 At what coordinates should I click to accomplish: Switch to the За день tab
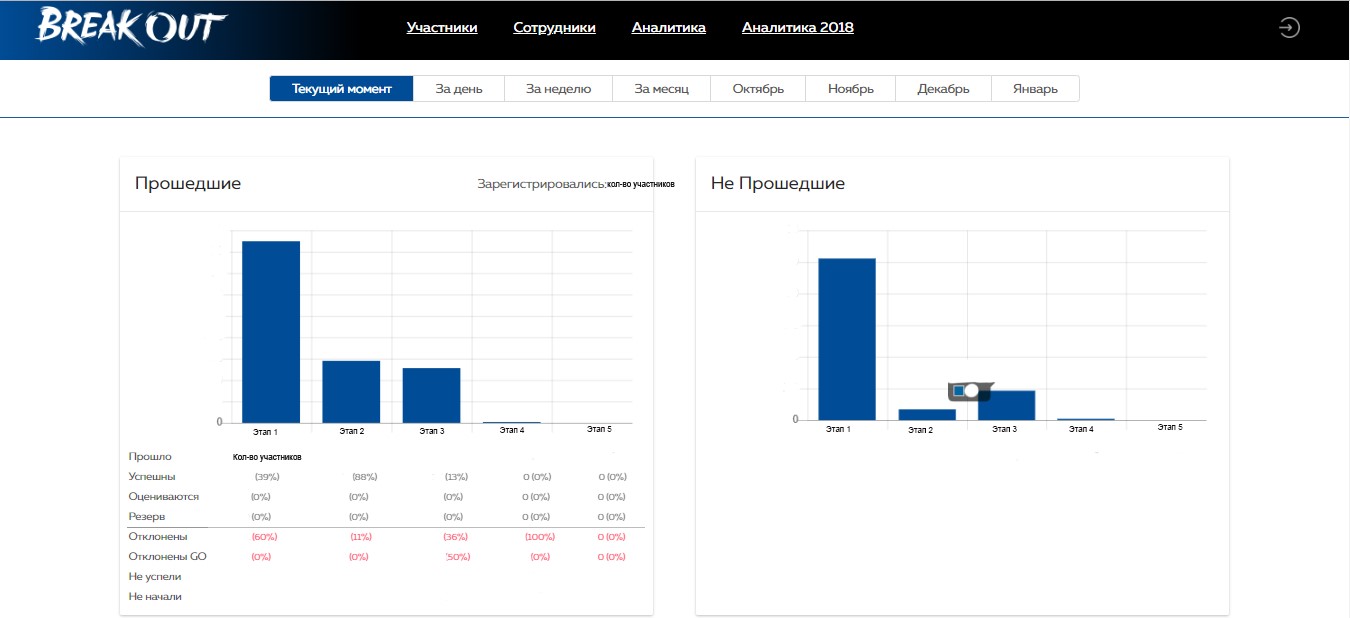(x=458, y=88)
